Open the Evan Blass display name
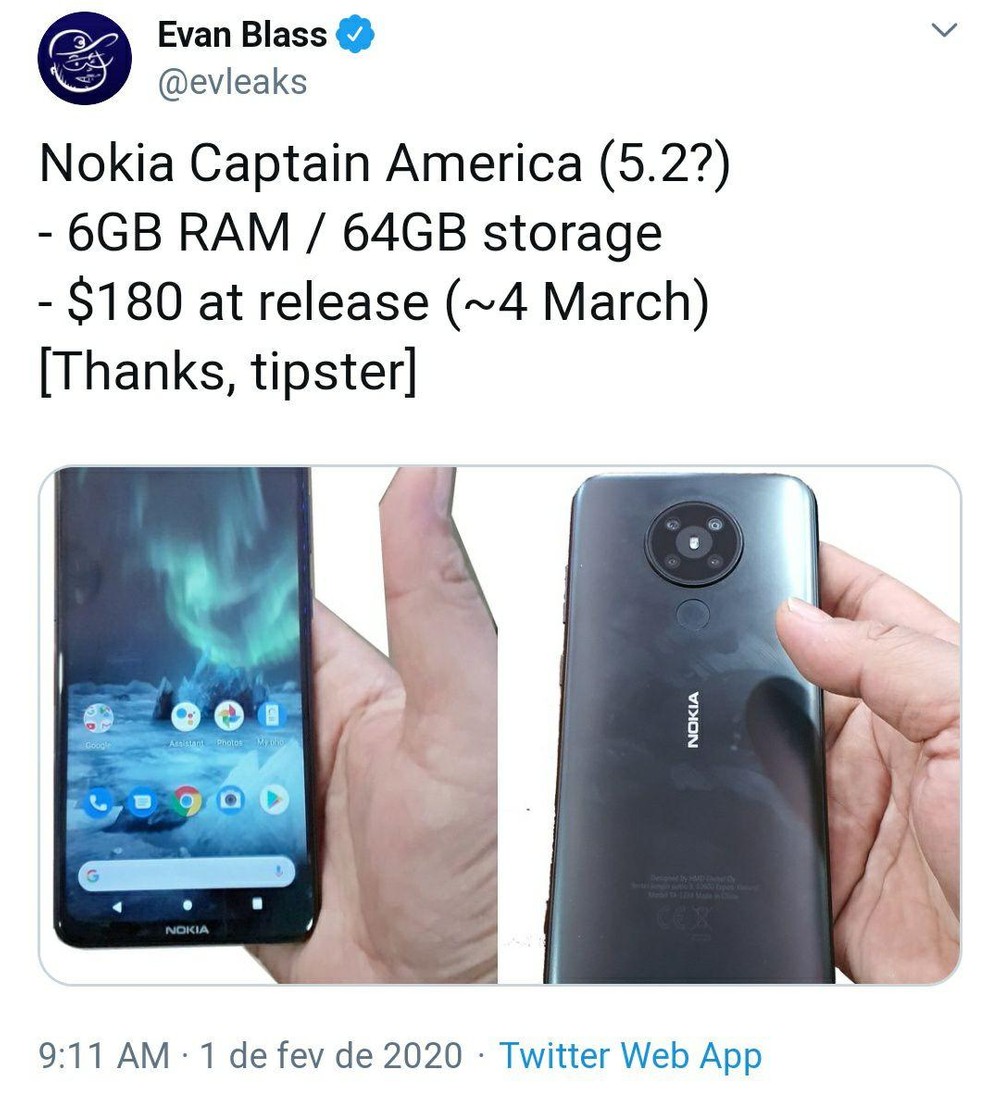 click(x=242, y=35)
